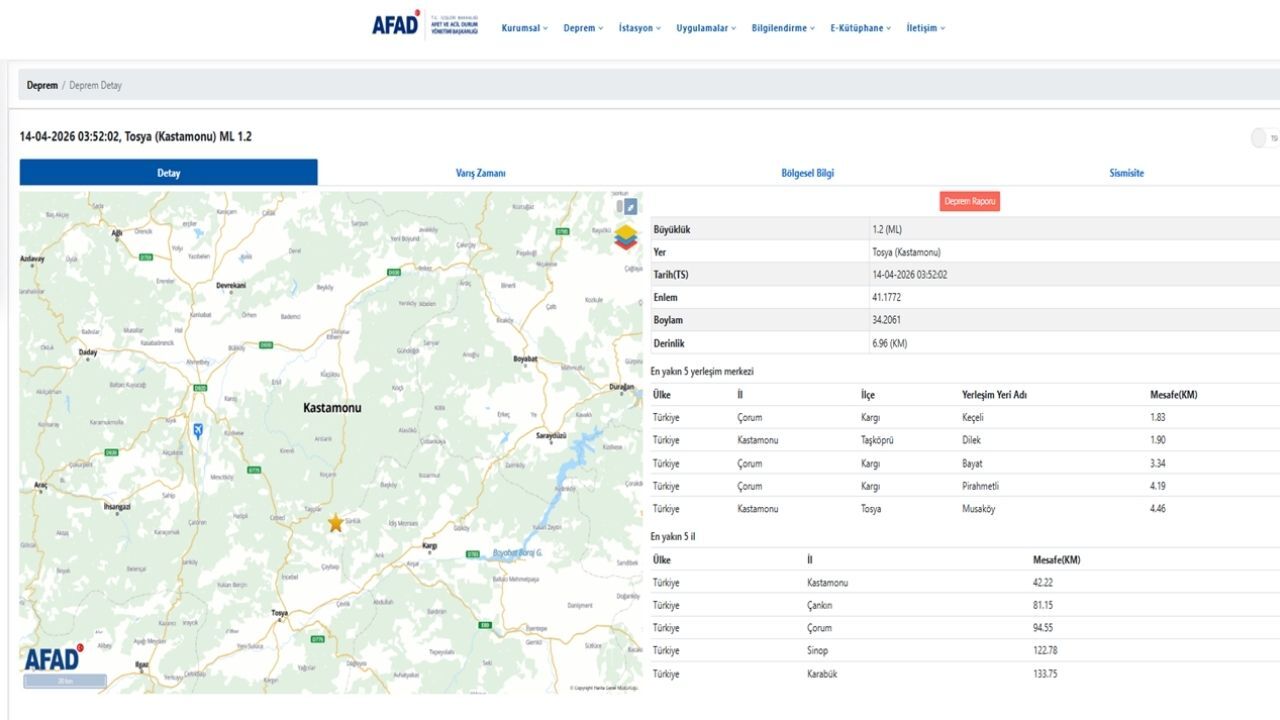
Task: Click the airport icon on the map
Action: pyautogui.click(x=198, y=430)
